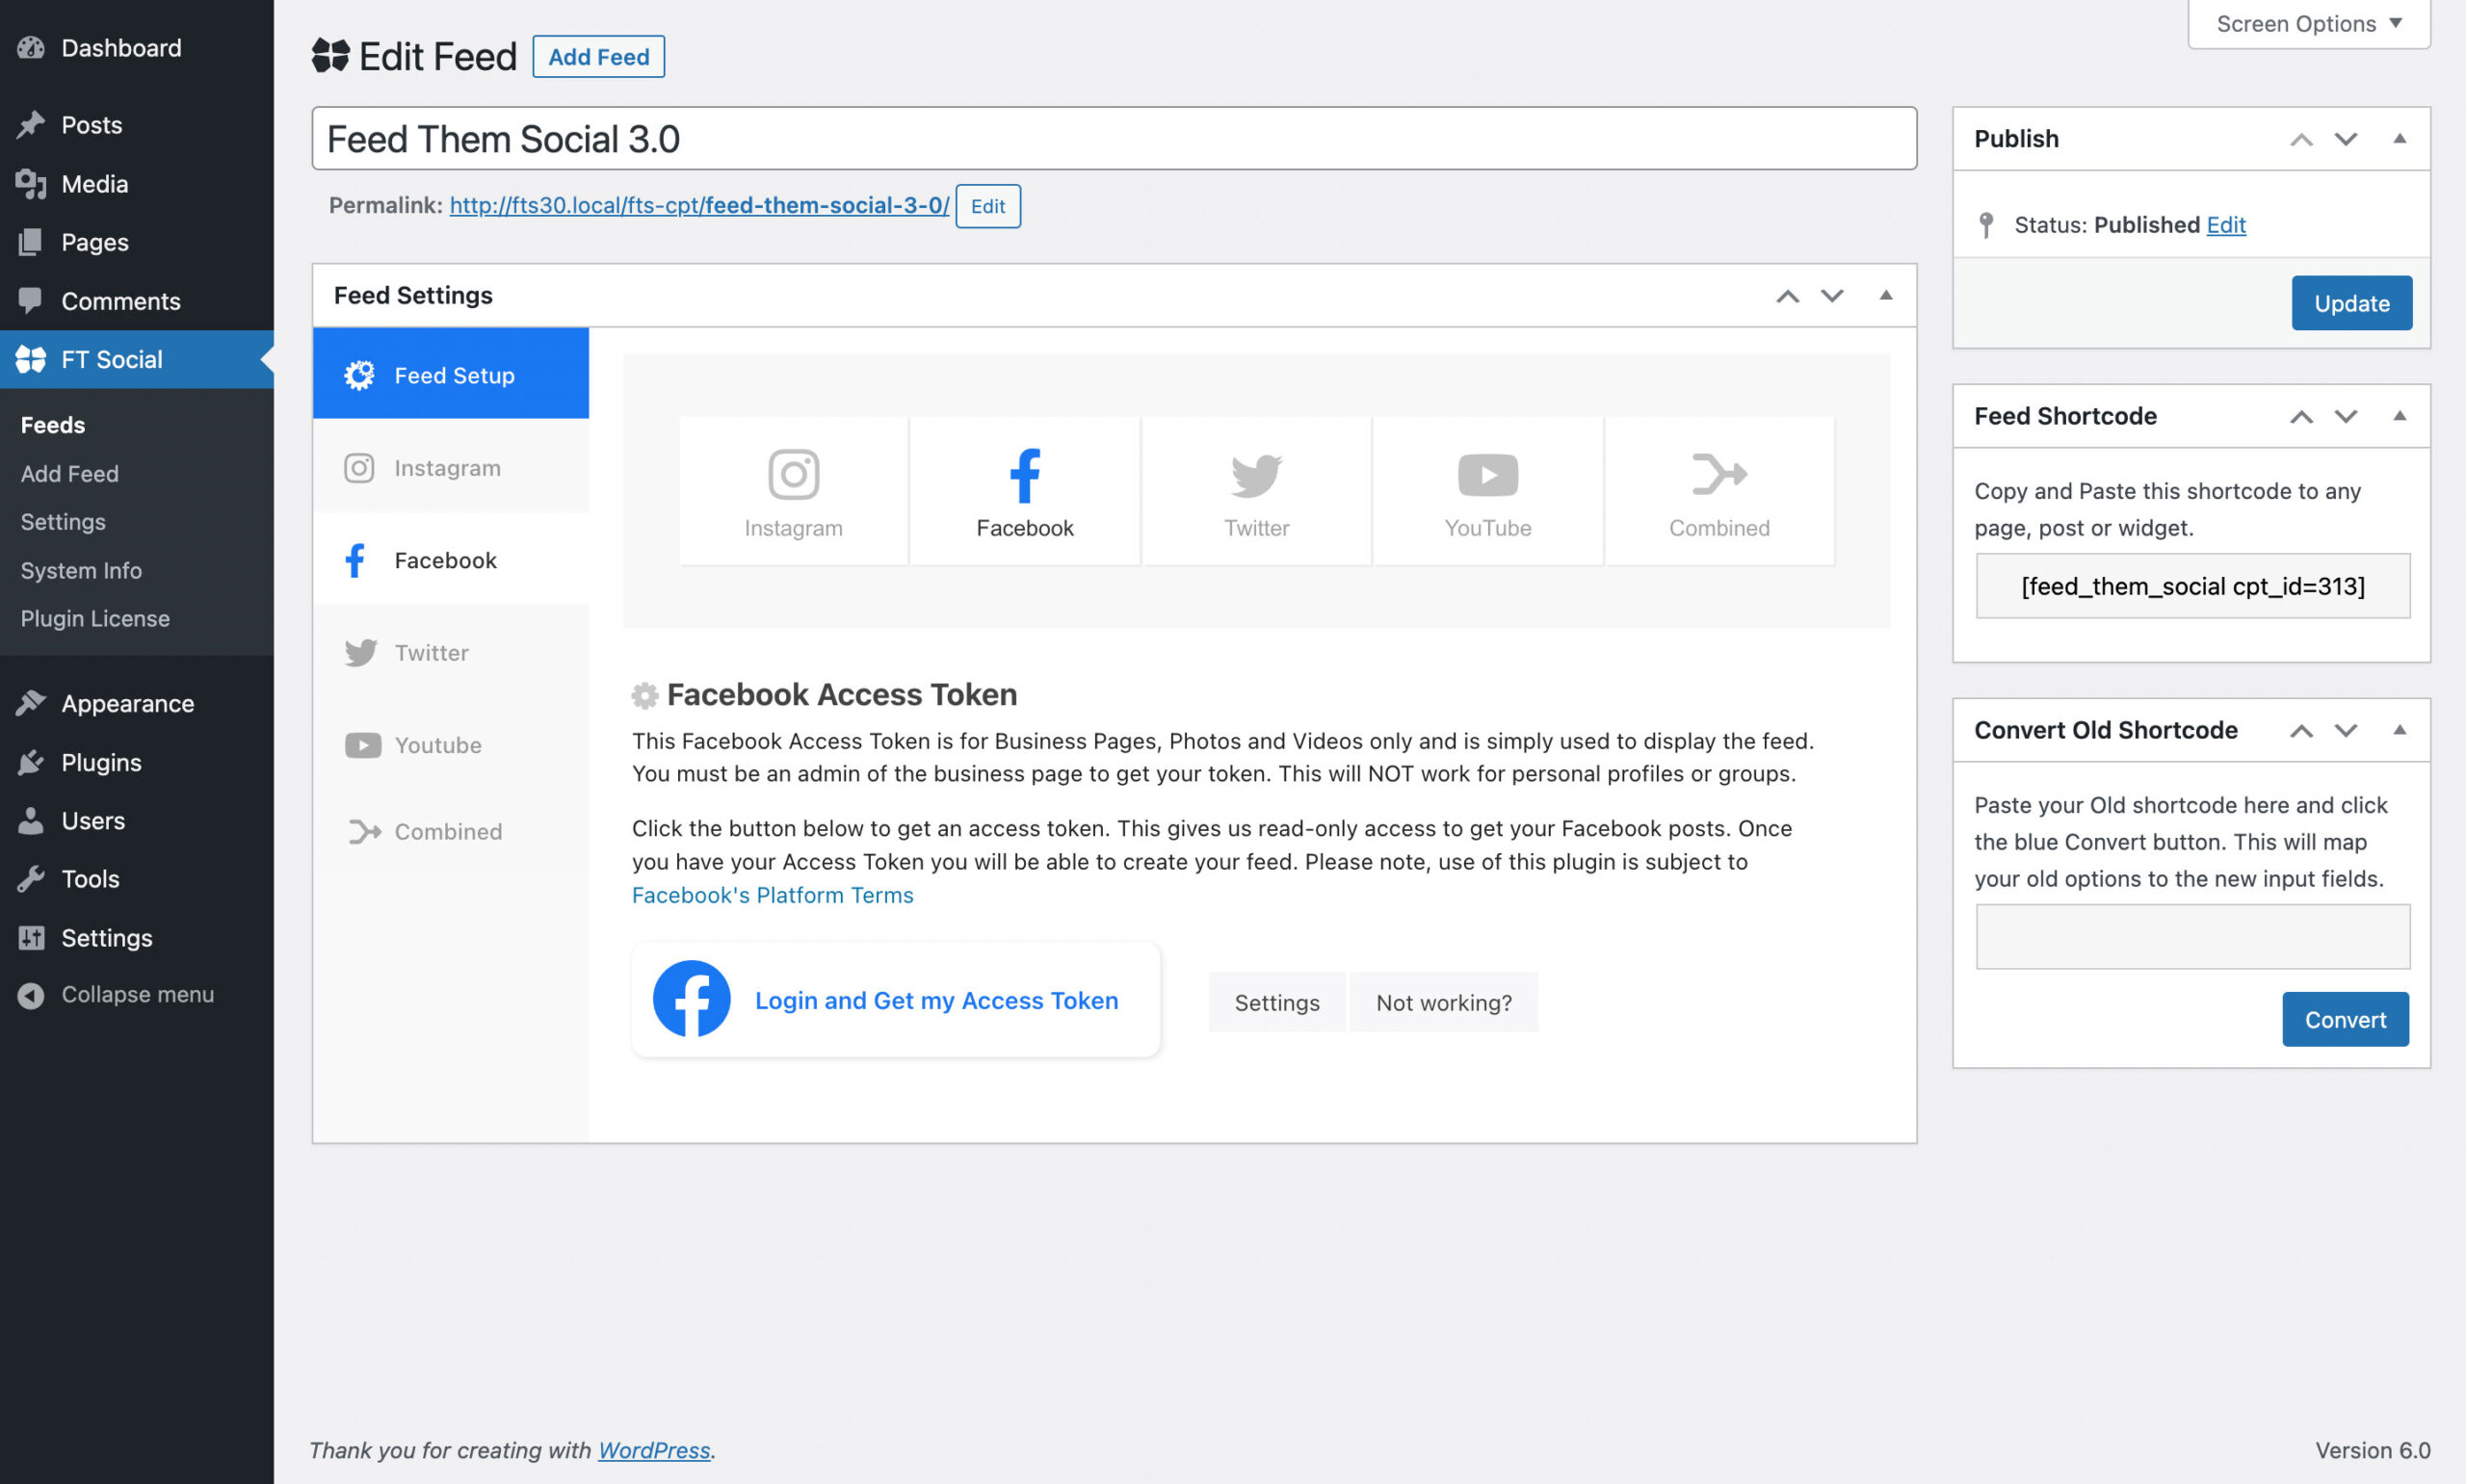Switch to the Twitter settings tab
The width and height of the screenshot is (2466, 1484).
coord(450,652)
